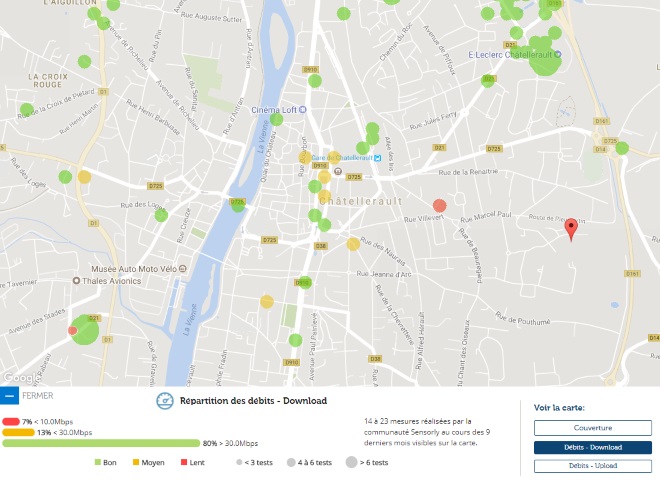Click the yellow dot south near D910 road
This screenshot has width=660, height=488.
point(267,301)
